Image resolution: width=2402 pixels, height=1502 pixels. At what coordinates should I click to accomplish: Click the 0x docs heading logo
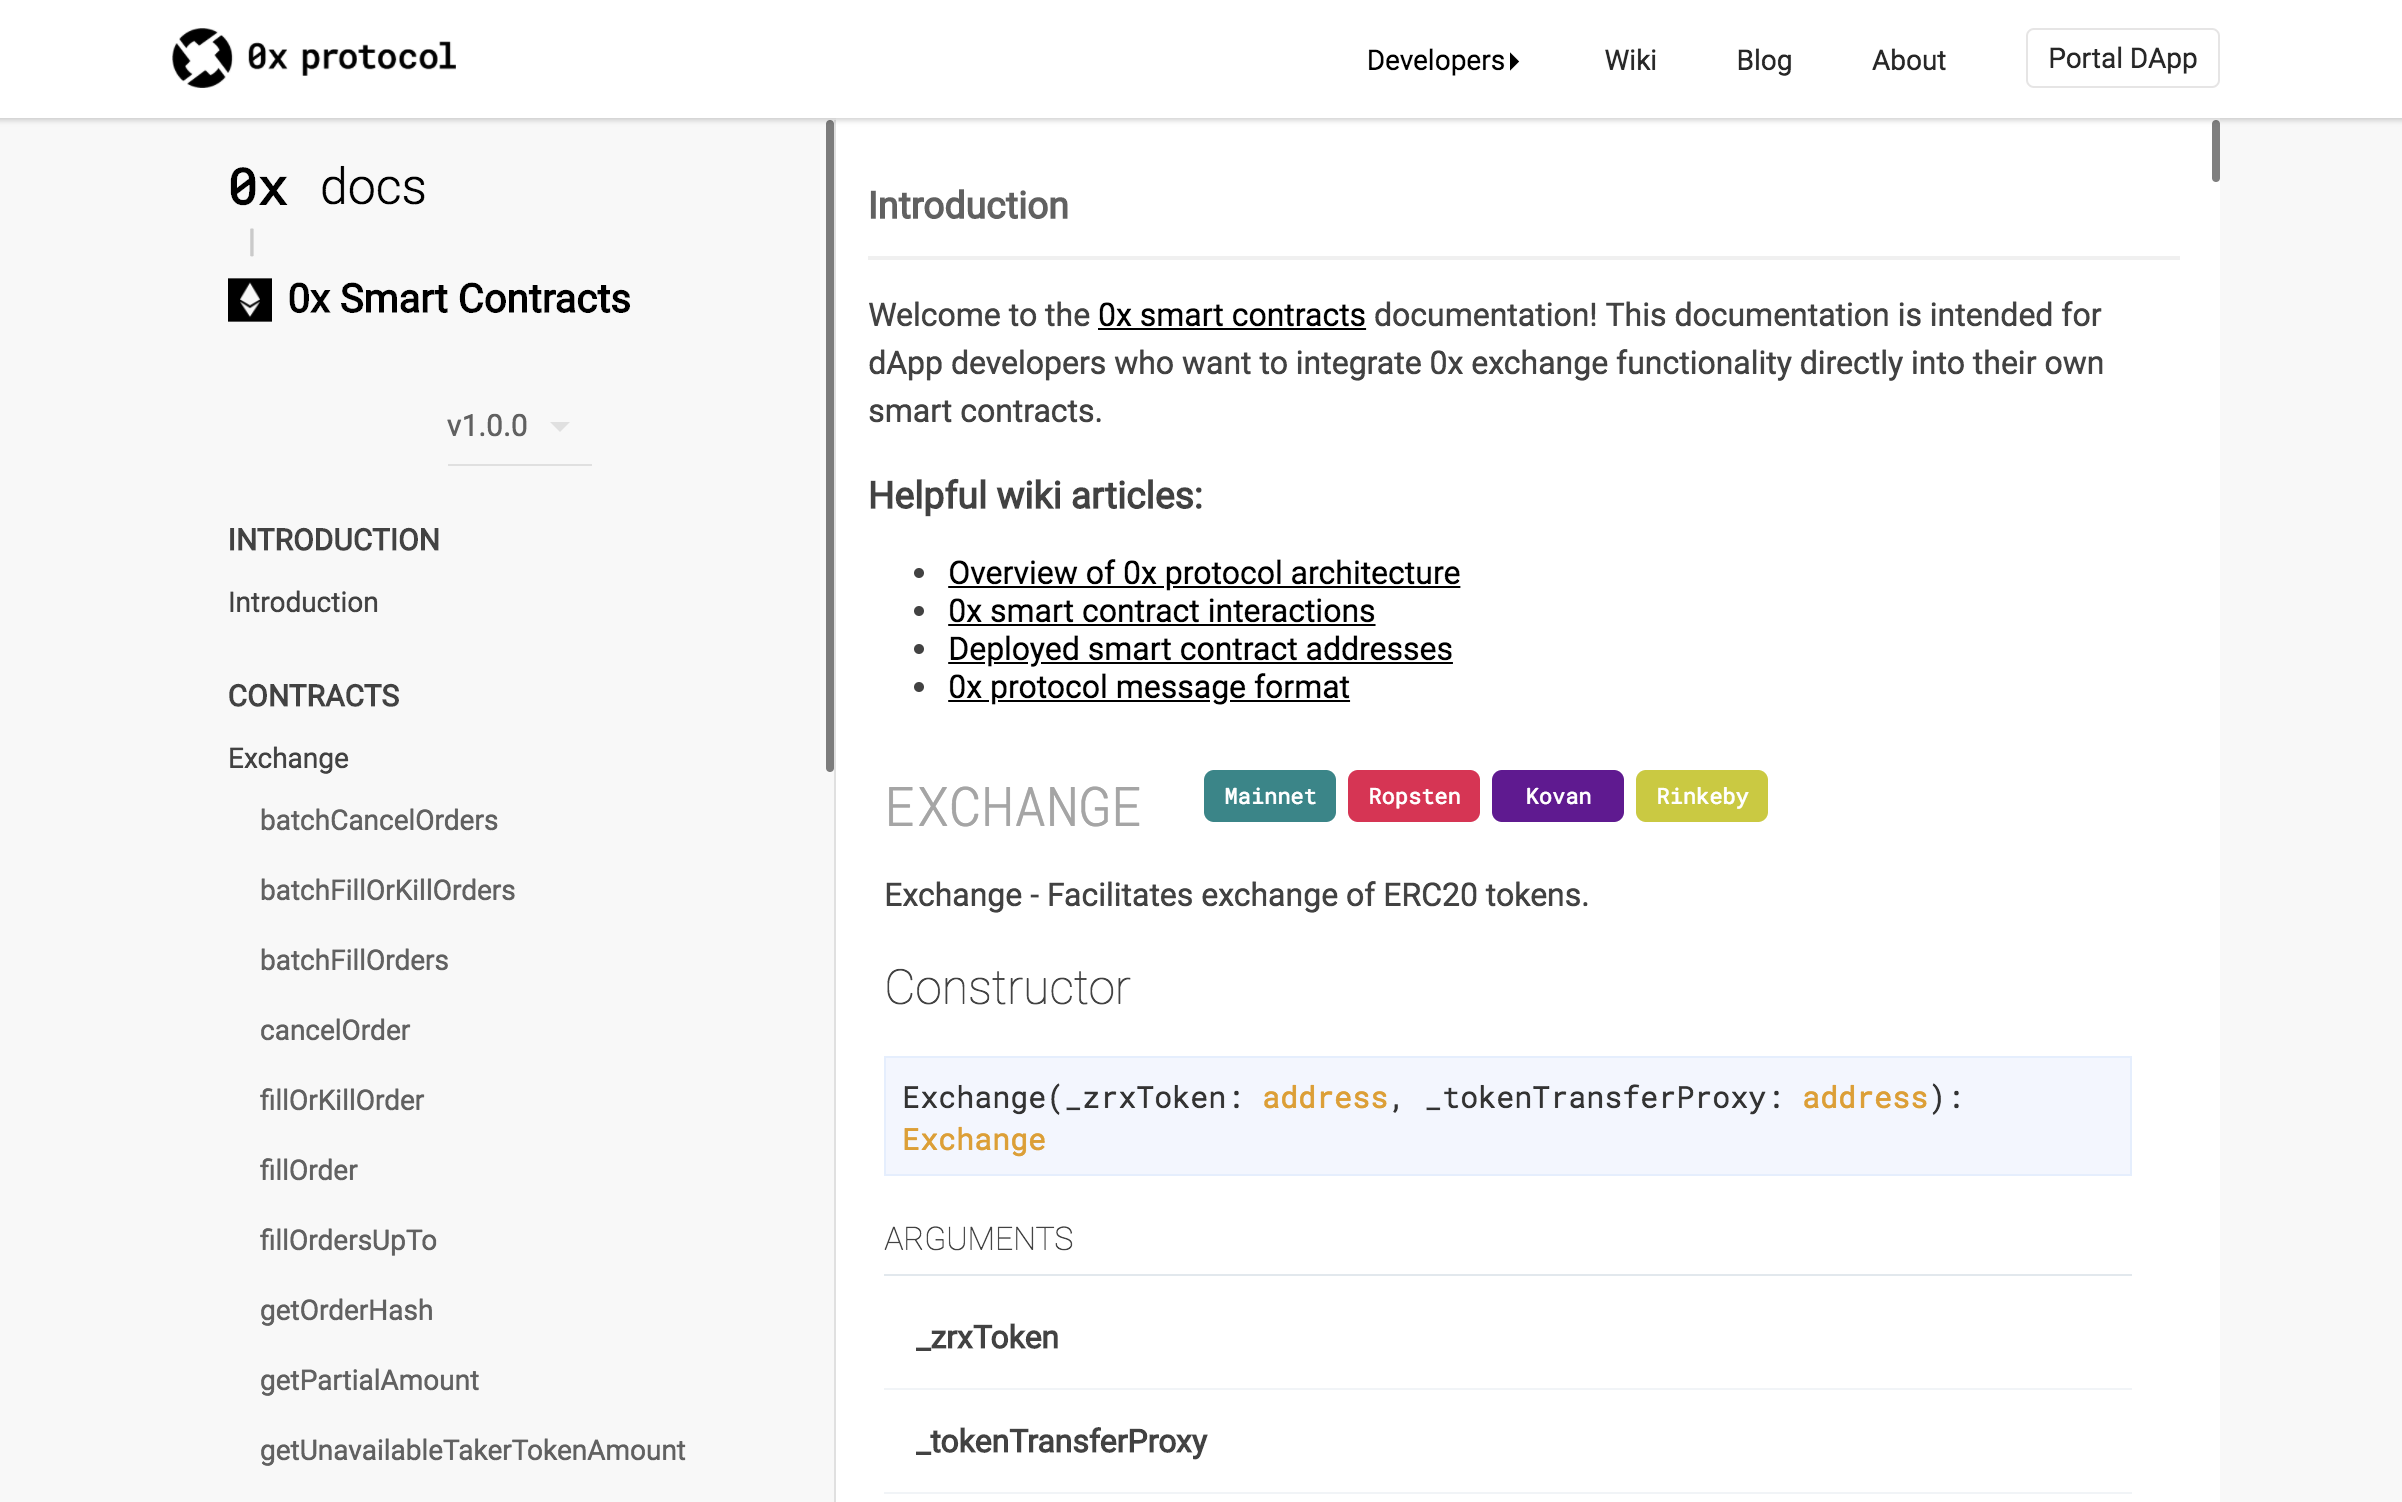click(x=327, y=187)
